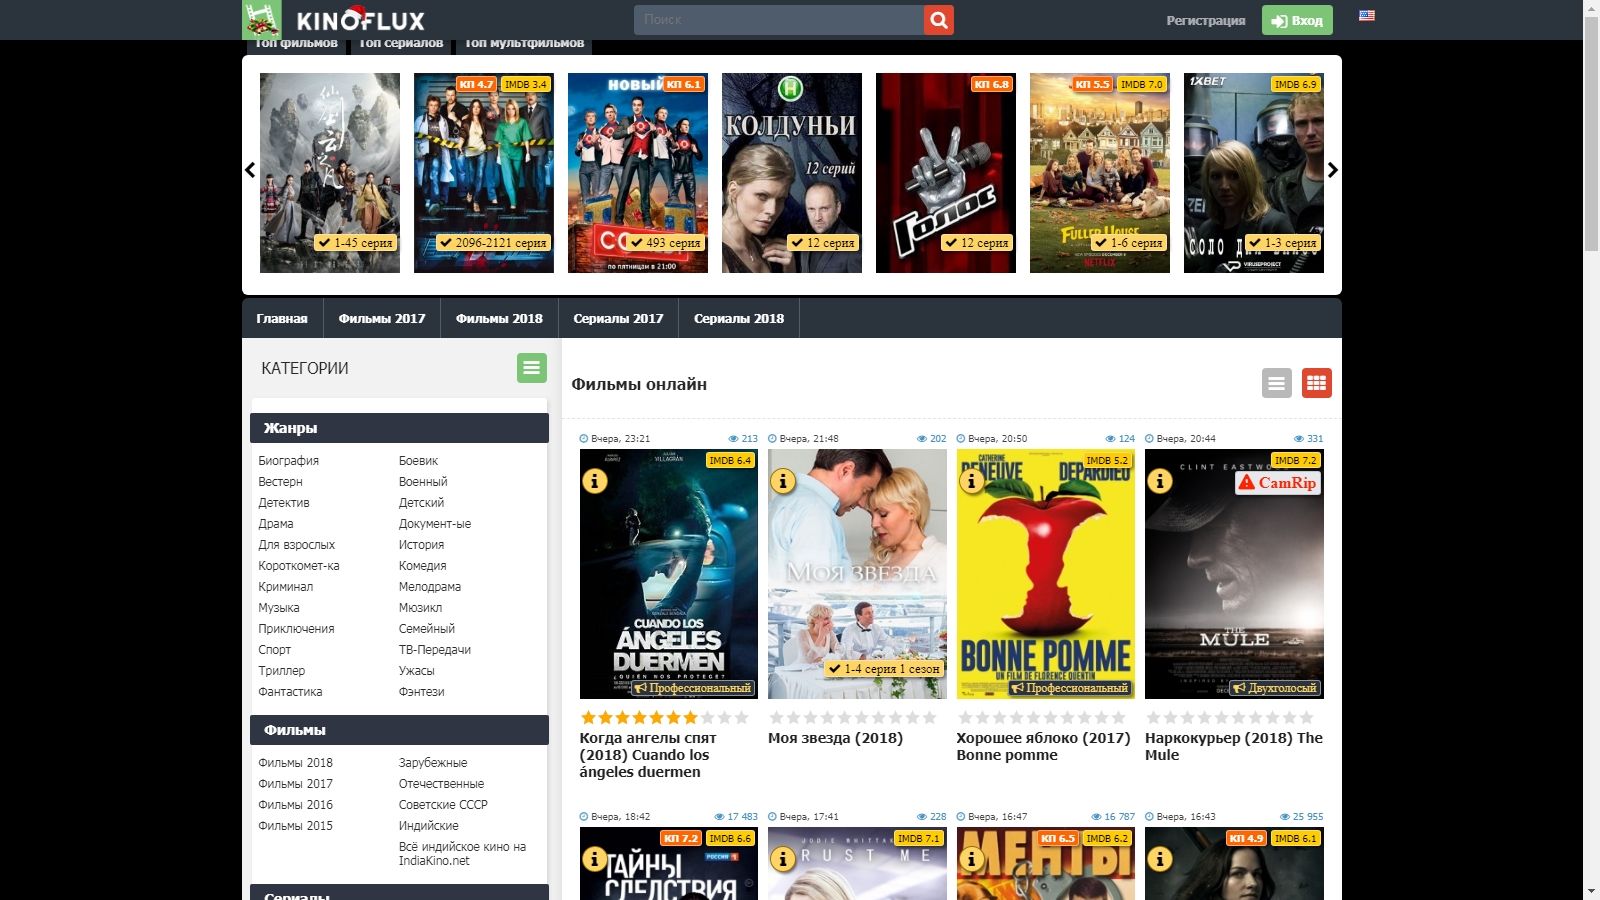This screenshot has width=1600, height=900.
Task: Switch to grid view layout
Action: click(x=1316, y=383)
